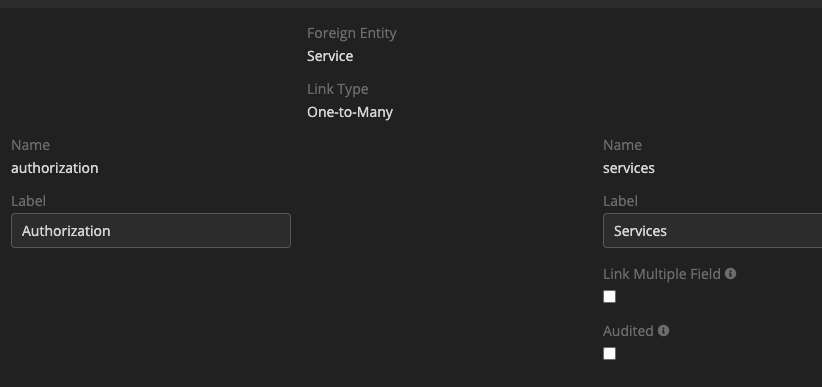The image size is (822, 387).
Task: Click the Link Type field label
Action: [x=338, y=89]
